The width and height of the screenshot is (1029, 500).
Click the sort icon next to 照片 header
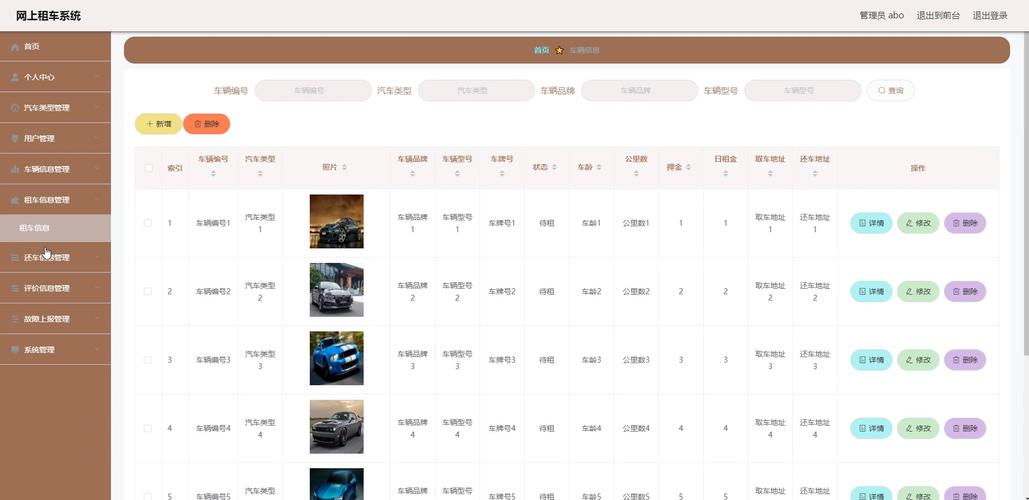(344, 168)
